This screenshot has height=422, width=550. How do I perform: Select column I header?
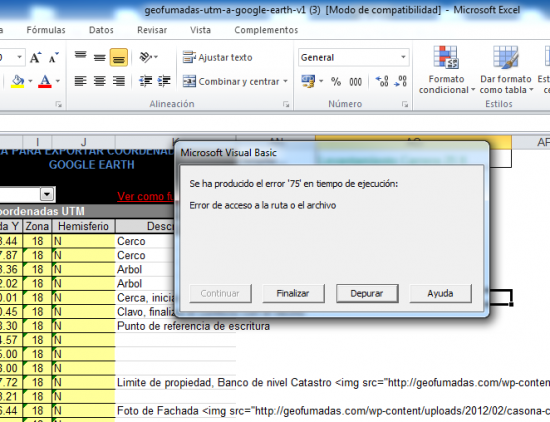coord(37,142)
